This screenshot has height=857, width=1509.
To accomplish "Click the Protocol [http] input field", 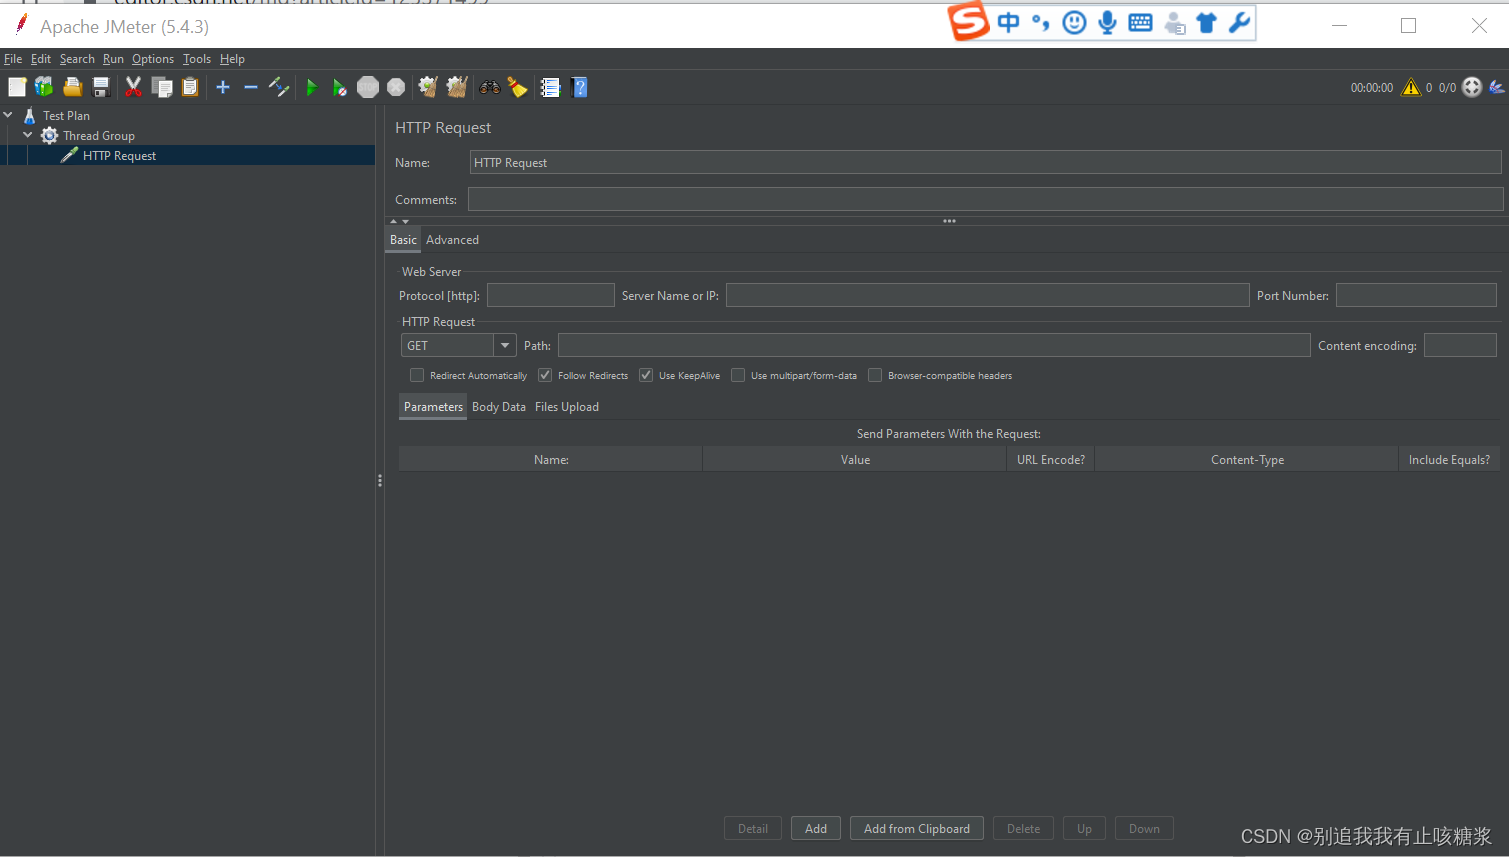I will (551, 295).
